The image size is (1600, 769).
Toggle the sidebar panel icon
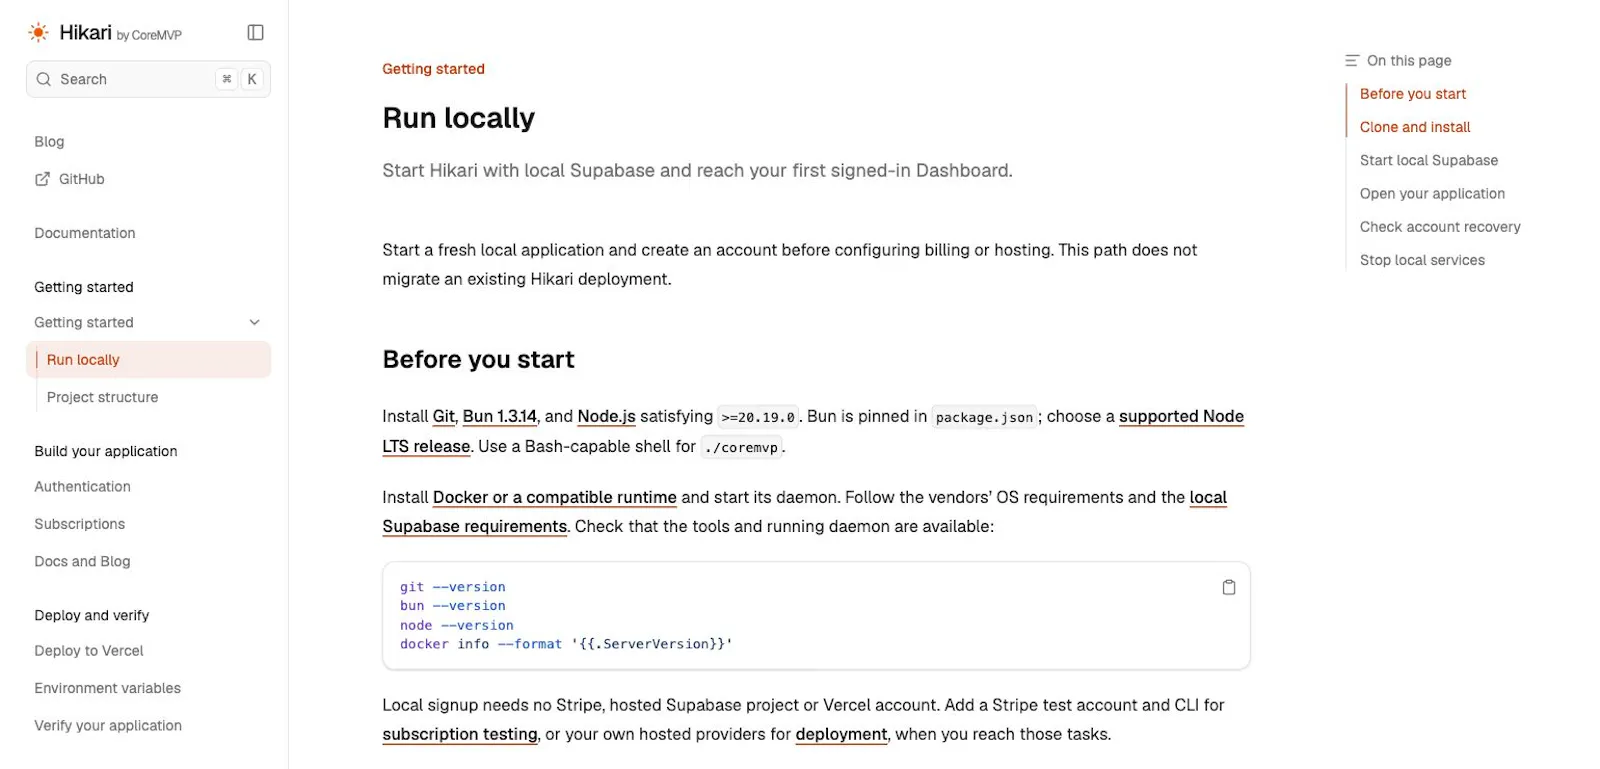[x=256, y=33]
